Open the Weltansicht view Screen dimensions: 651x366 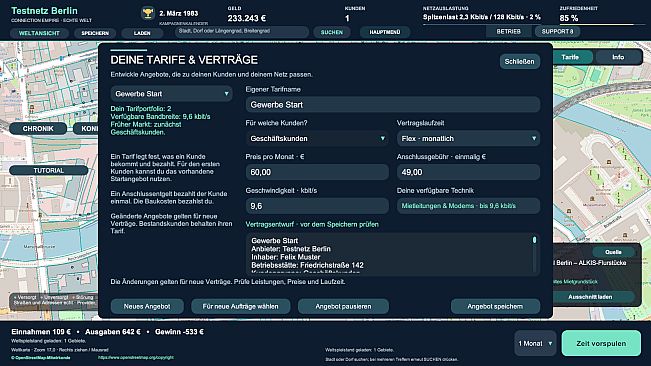click(x=39, y=33)
